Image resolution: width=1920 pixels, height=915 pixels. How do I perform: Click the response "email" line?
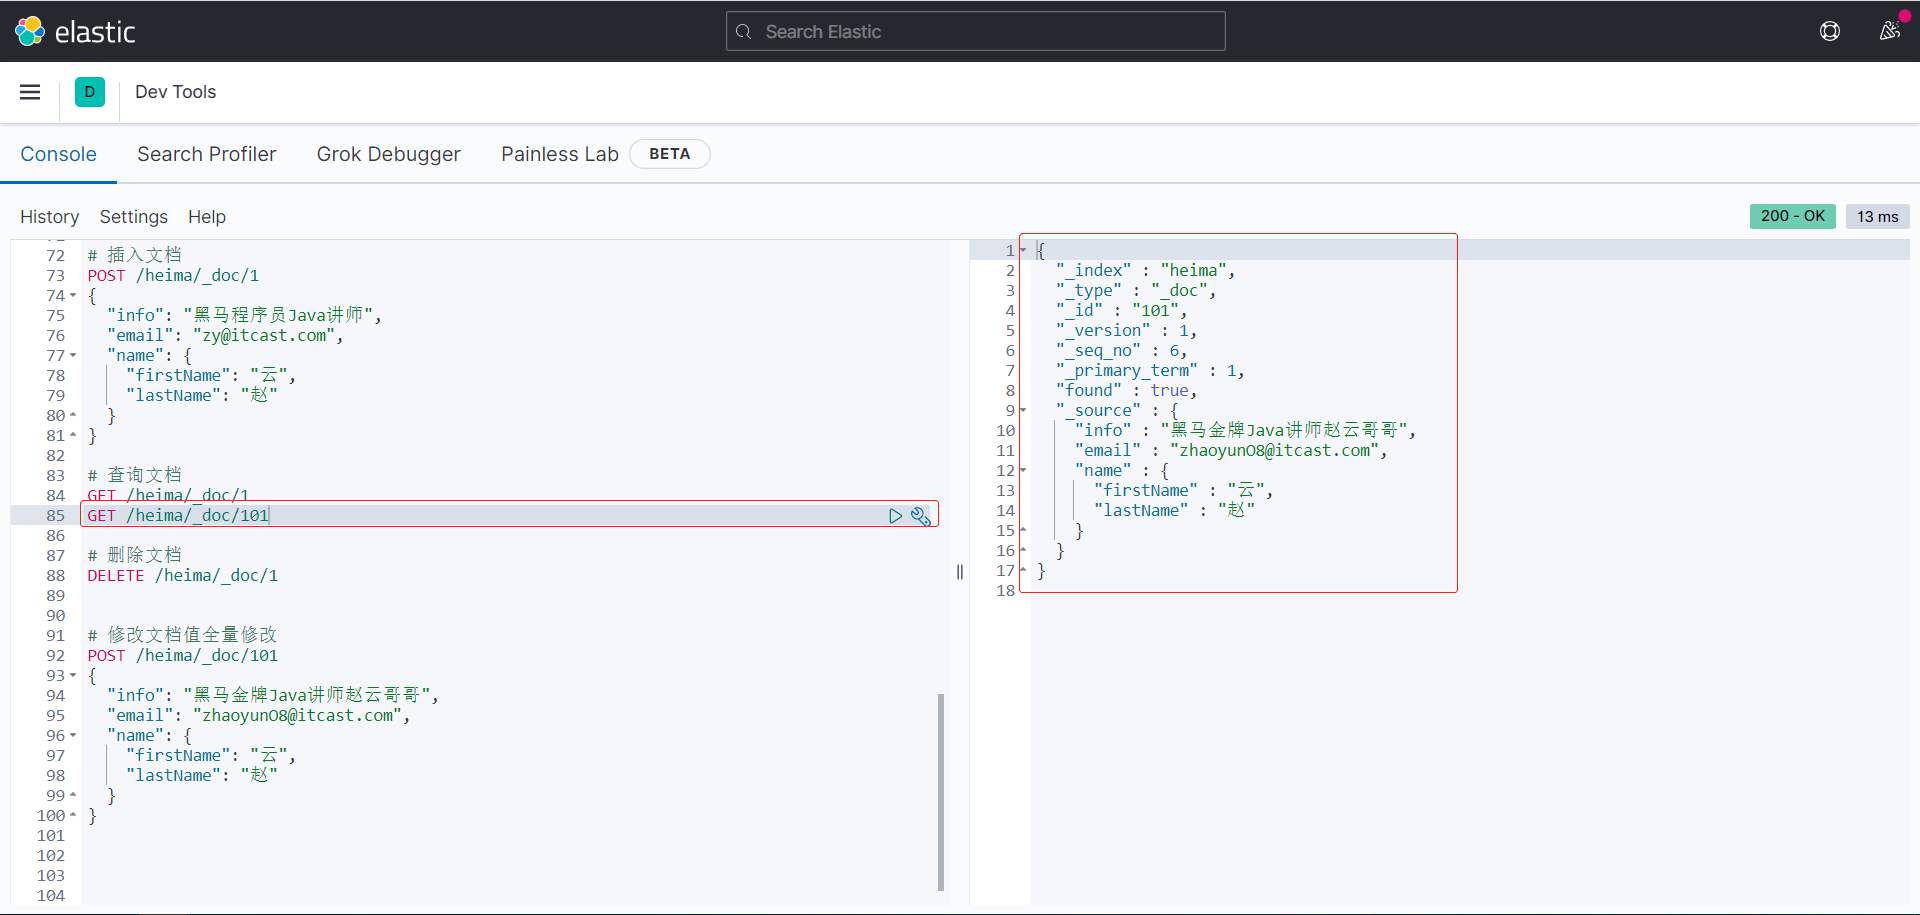click(x=1231, y=451)
